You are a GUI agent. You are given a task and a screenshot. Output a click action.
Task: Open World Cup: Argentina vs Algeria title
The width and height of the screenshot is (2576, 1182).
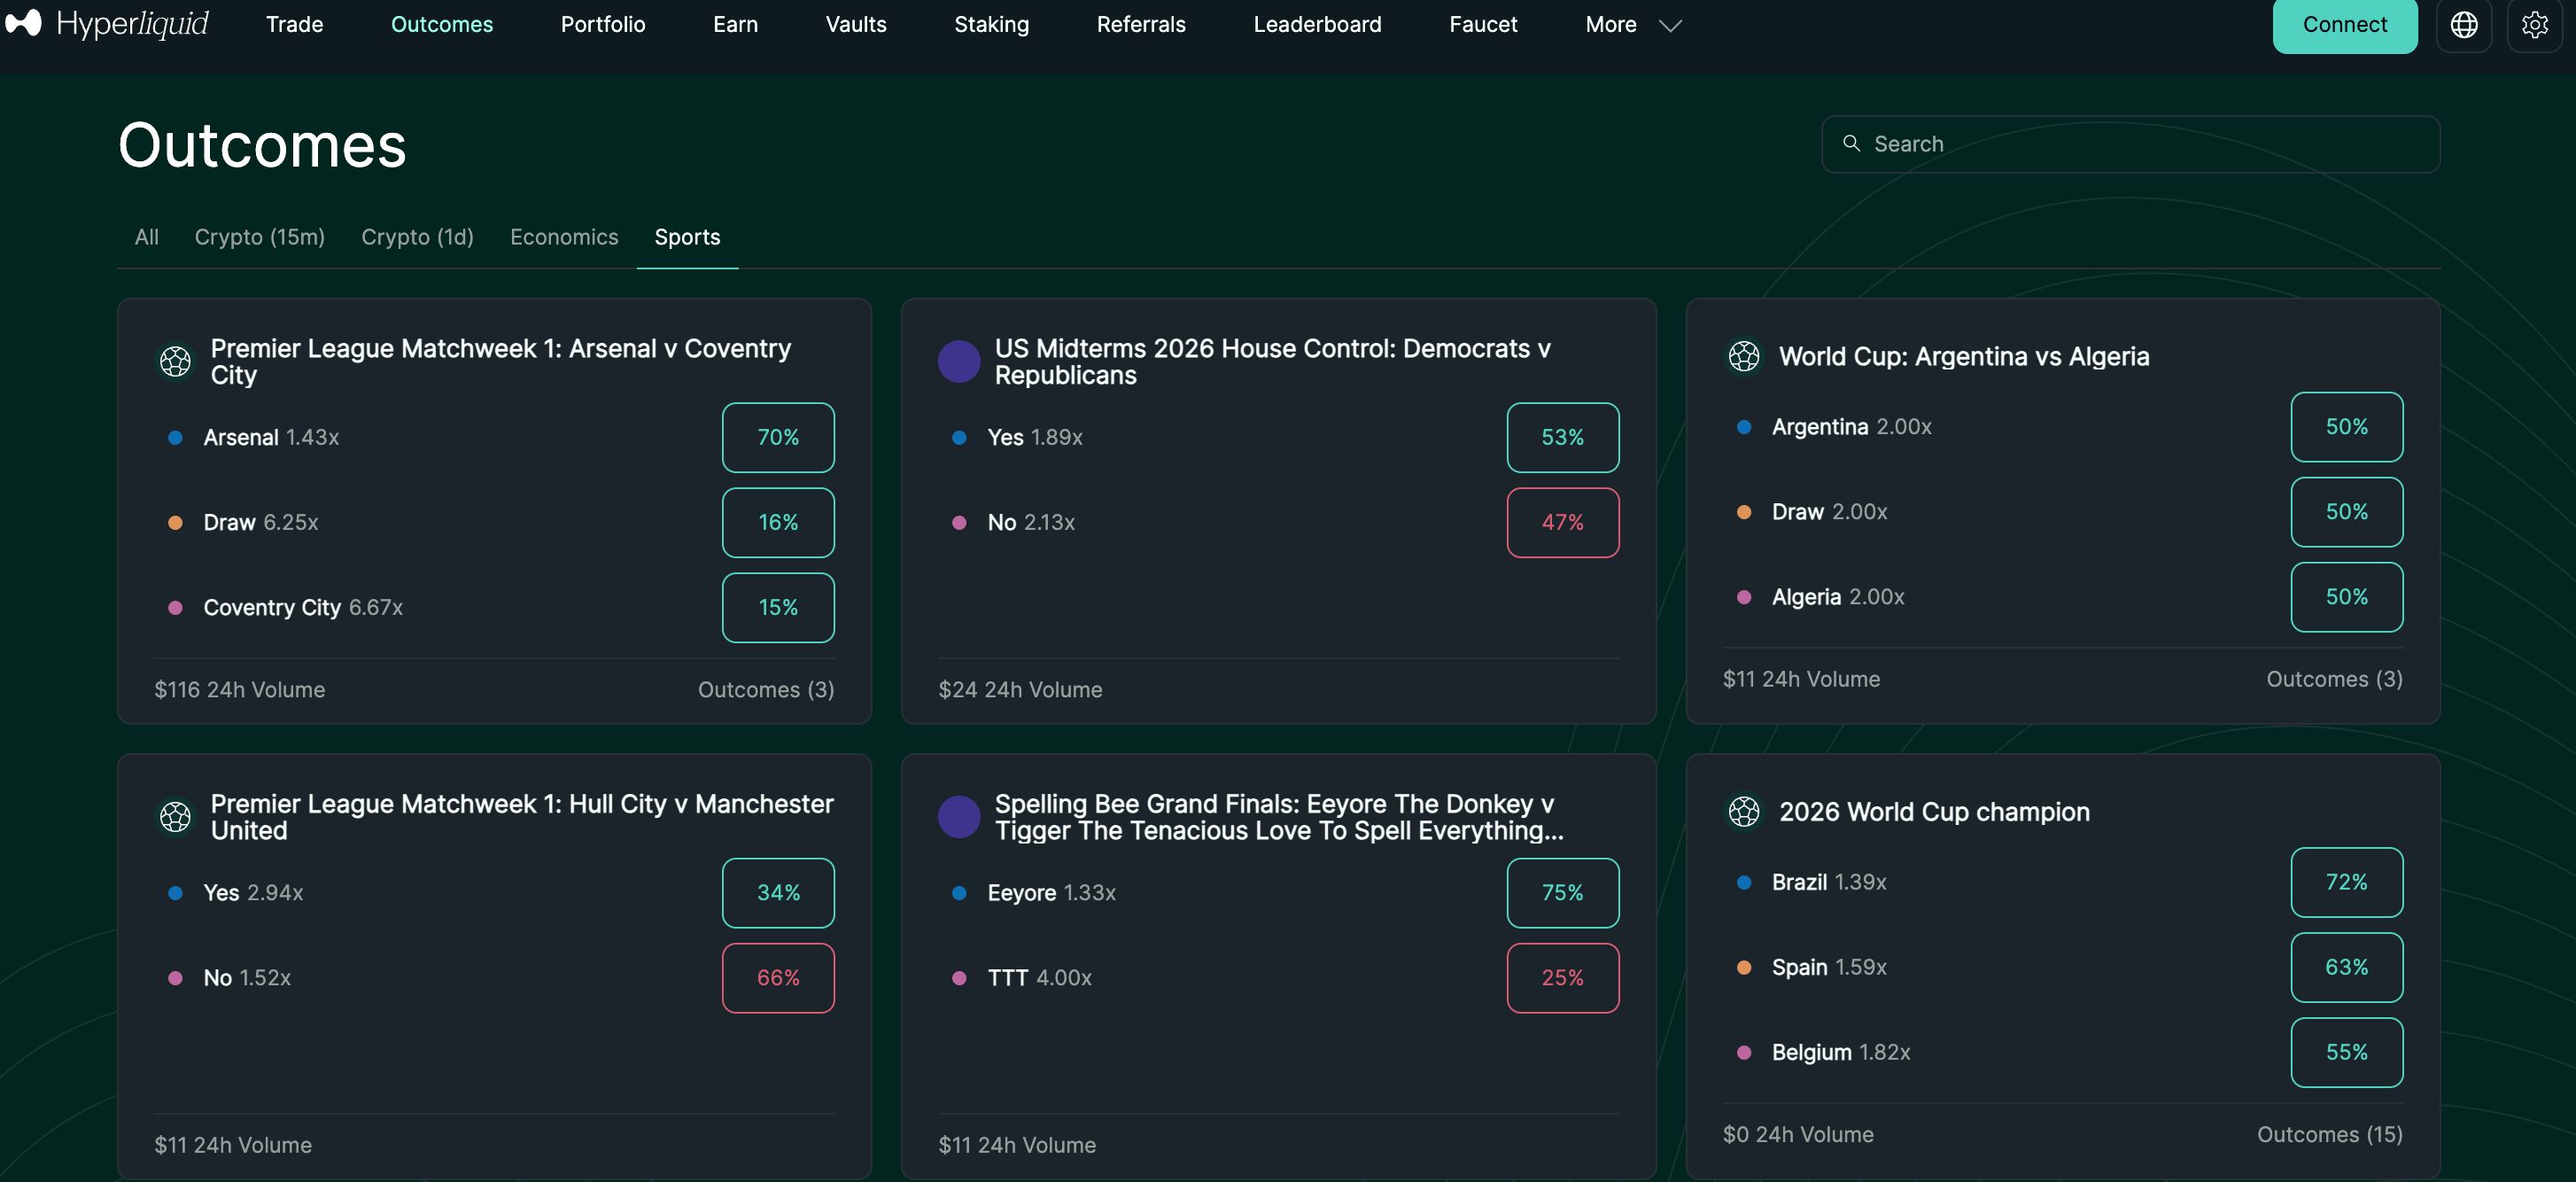click(1963, 356)
